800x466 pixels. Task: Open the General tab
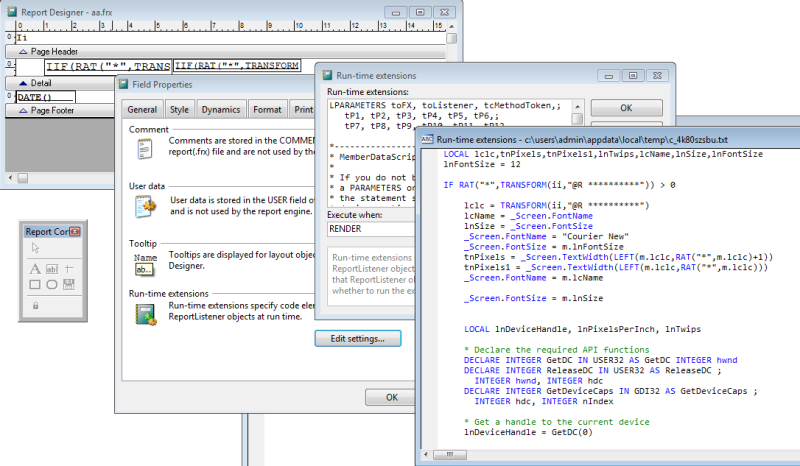click(x=142, y=110)
